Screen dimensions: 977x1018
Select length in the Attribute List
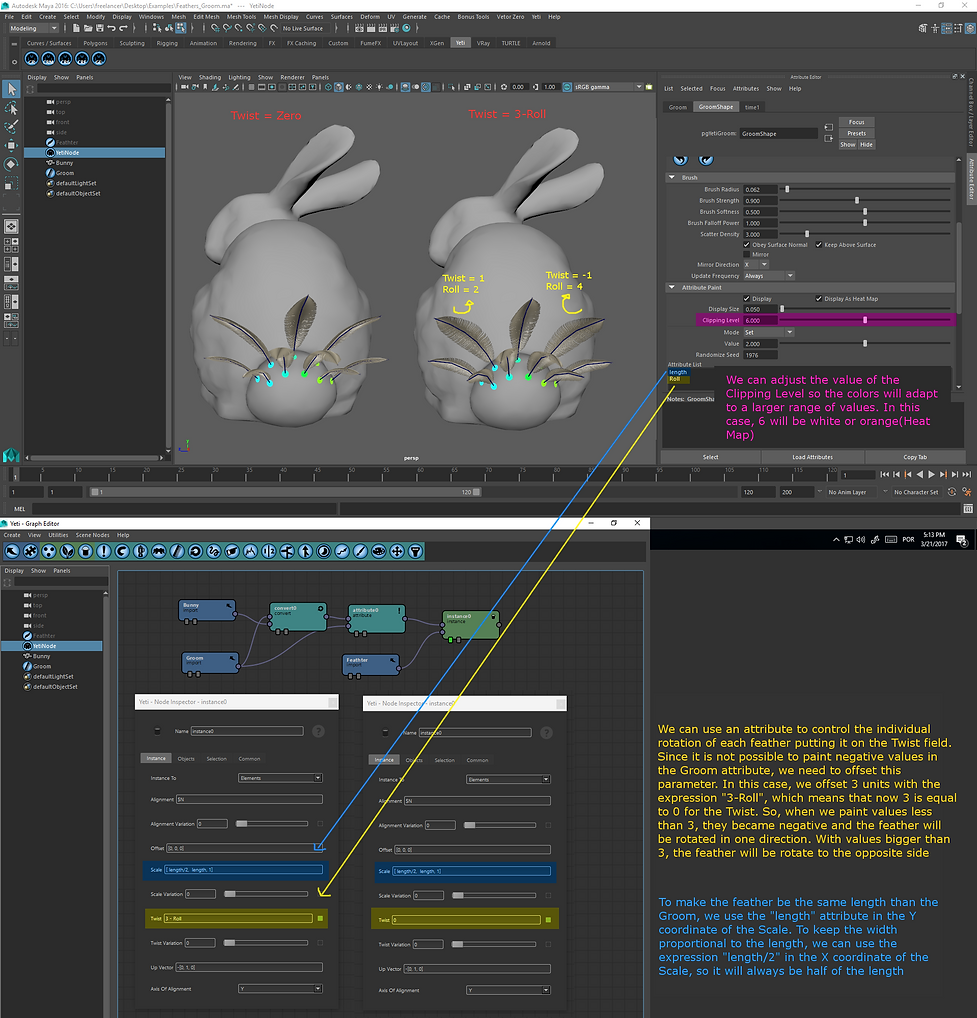(678, 372)
